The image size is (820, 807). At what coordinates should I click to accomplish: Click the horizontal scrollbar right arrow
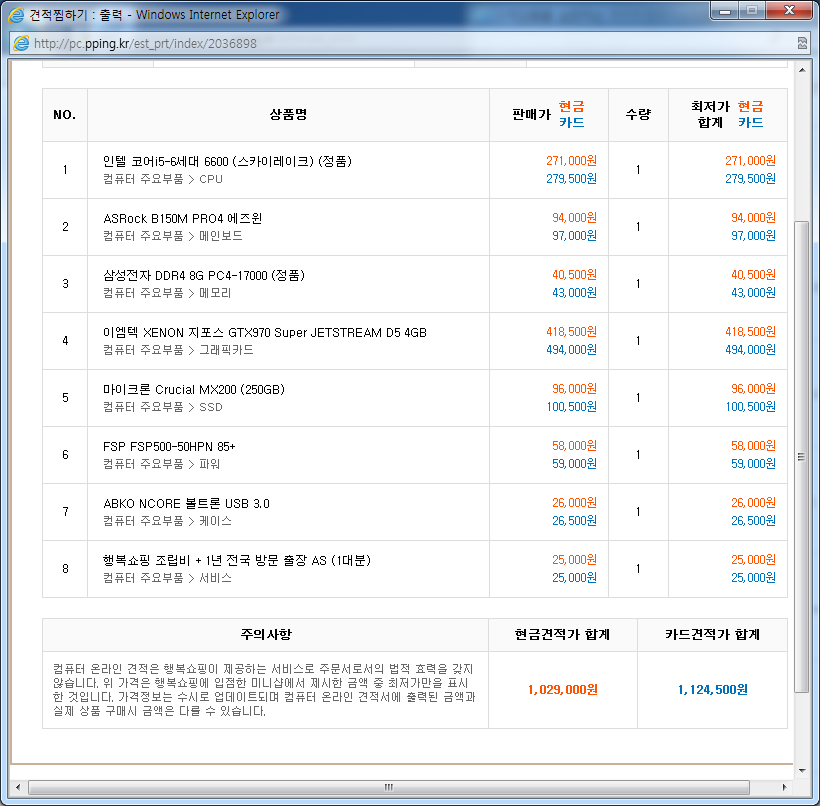[x=784, y=787]
